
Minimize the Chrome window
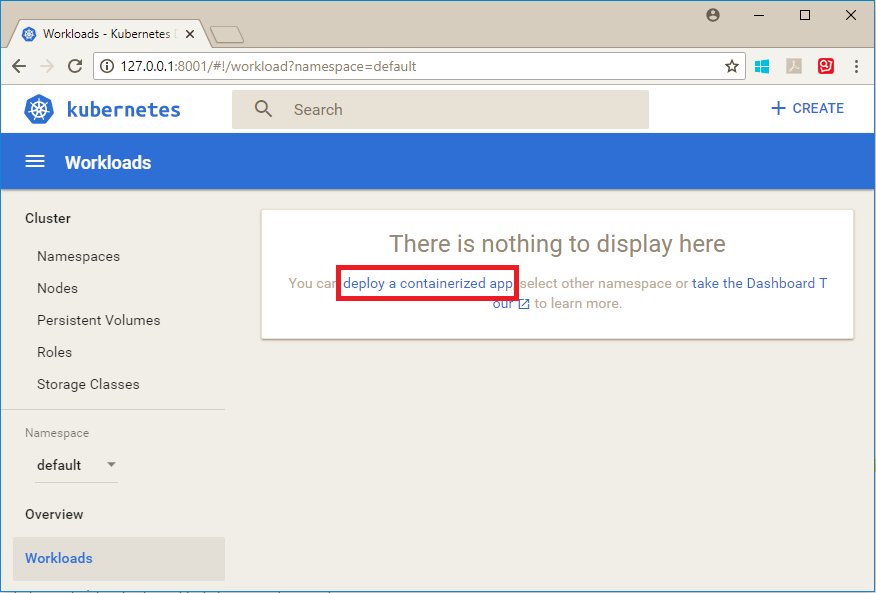[x=759, y=15]
